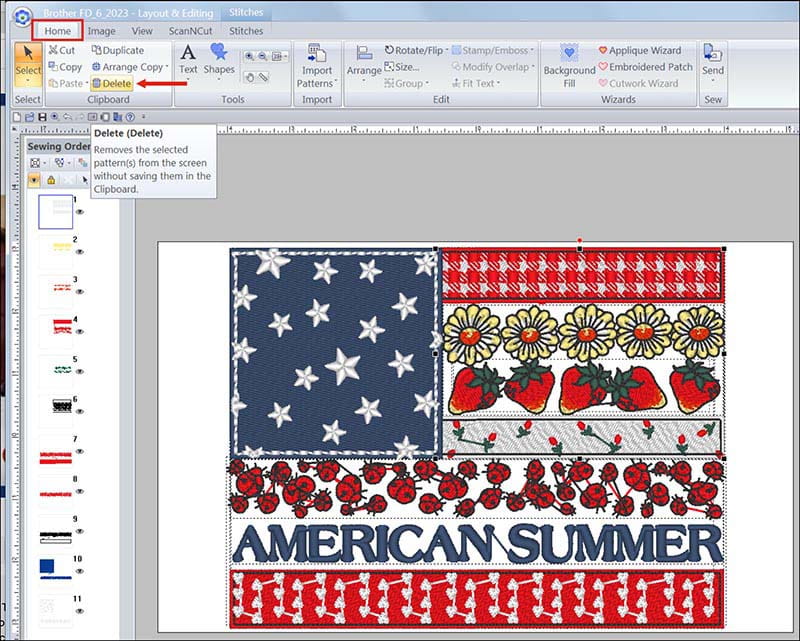Open the View ribbon tab

(x=142, y=31)
